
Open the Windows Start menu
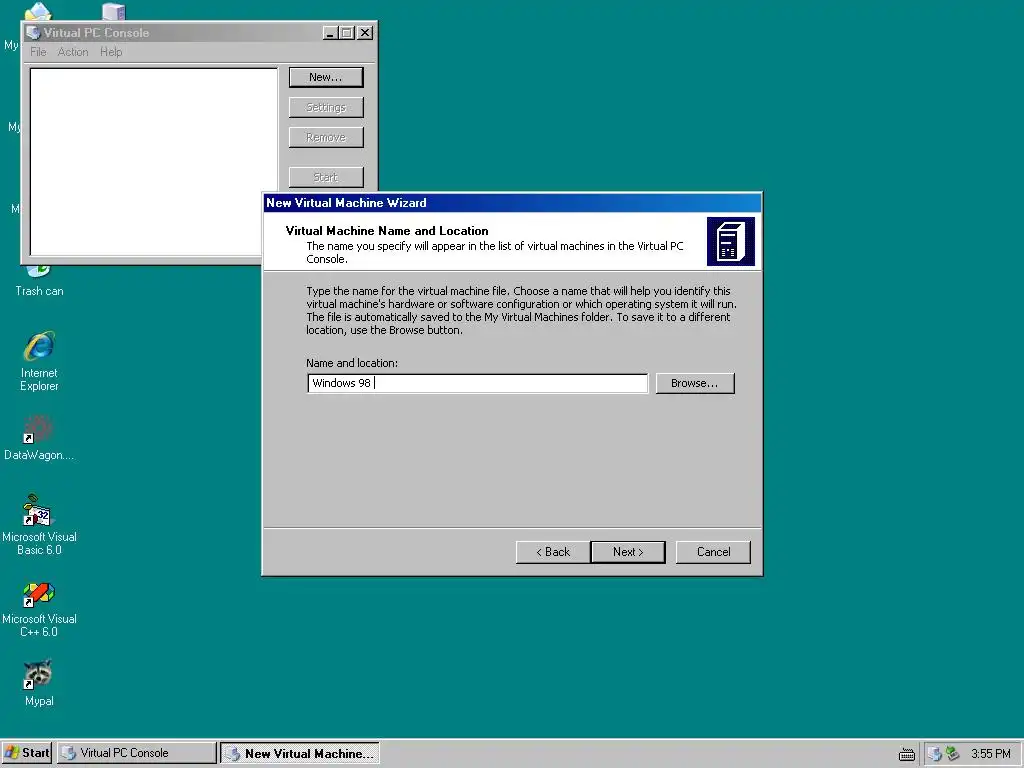[26, 753]
